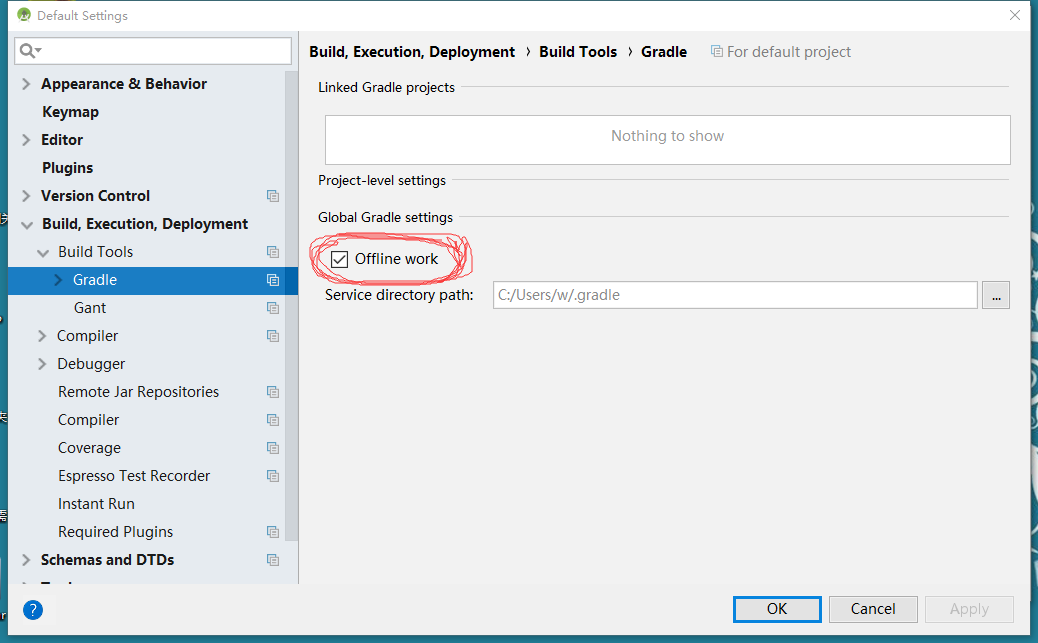Image resolution: width=1038 pixels, height=643 pixels.
Task: Click the Linked Gradle projects list box
Action: [667, 140]
